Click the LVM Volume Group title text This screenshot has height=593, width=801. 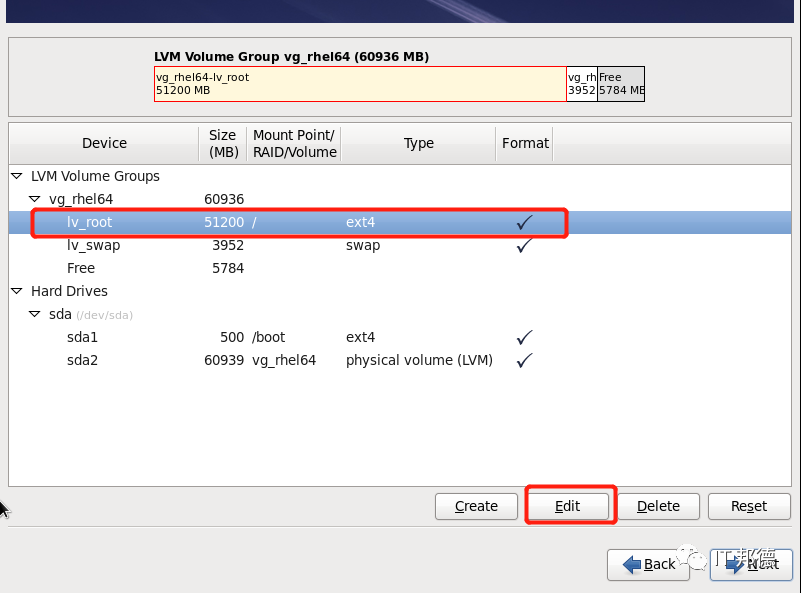pos(291,57)
